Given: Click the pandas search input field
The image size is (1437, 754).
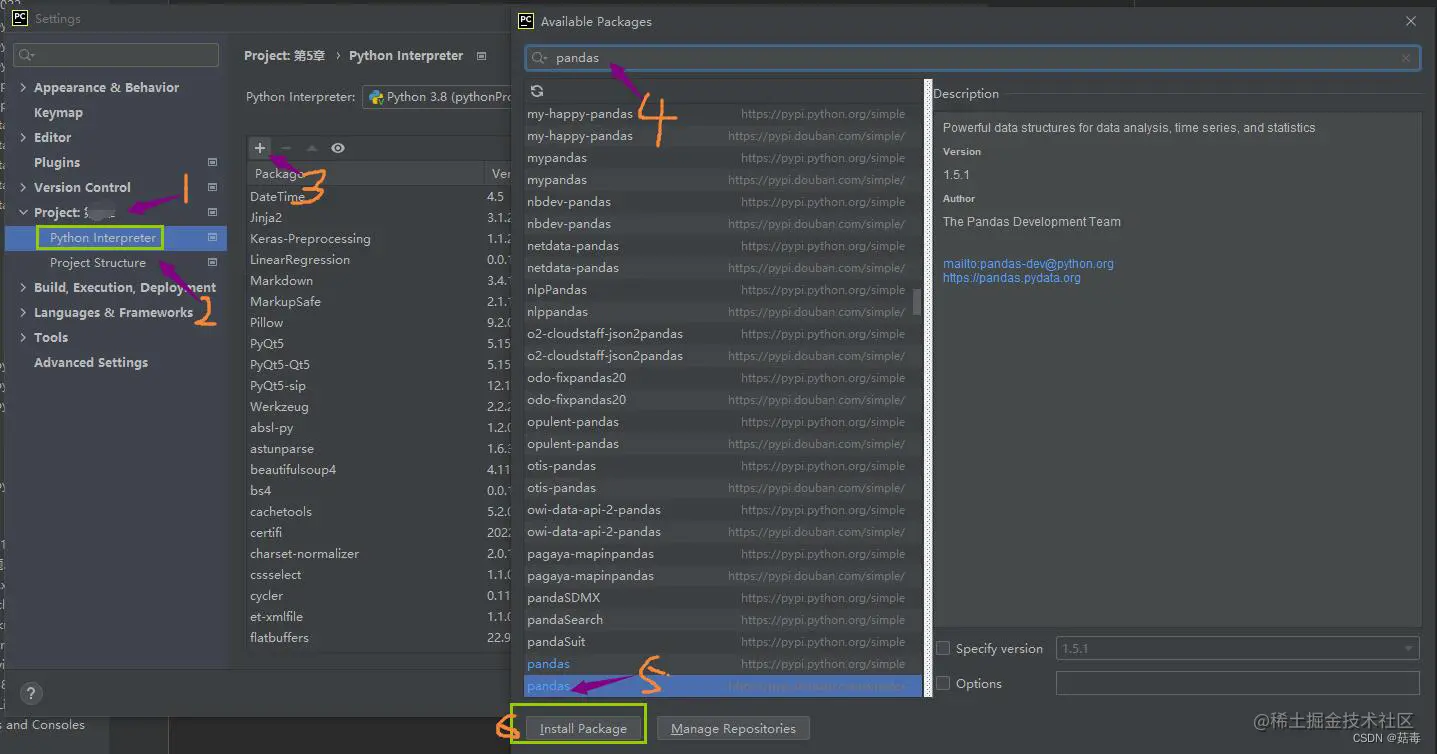Looking at the screenshot, I should 973,58.
